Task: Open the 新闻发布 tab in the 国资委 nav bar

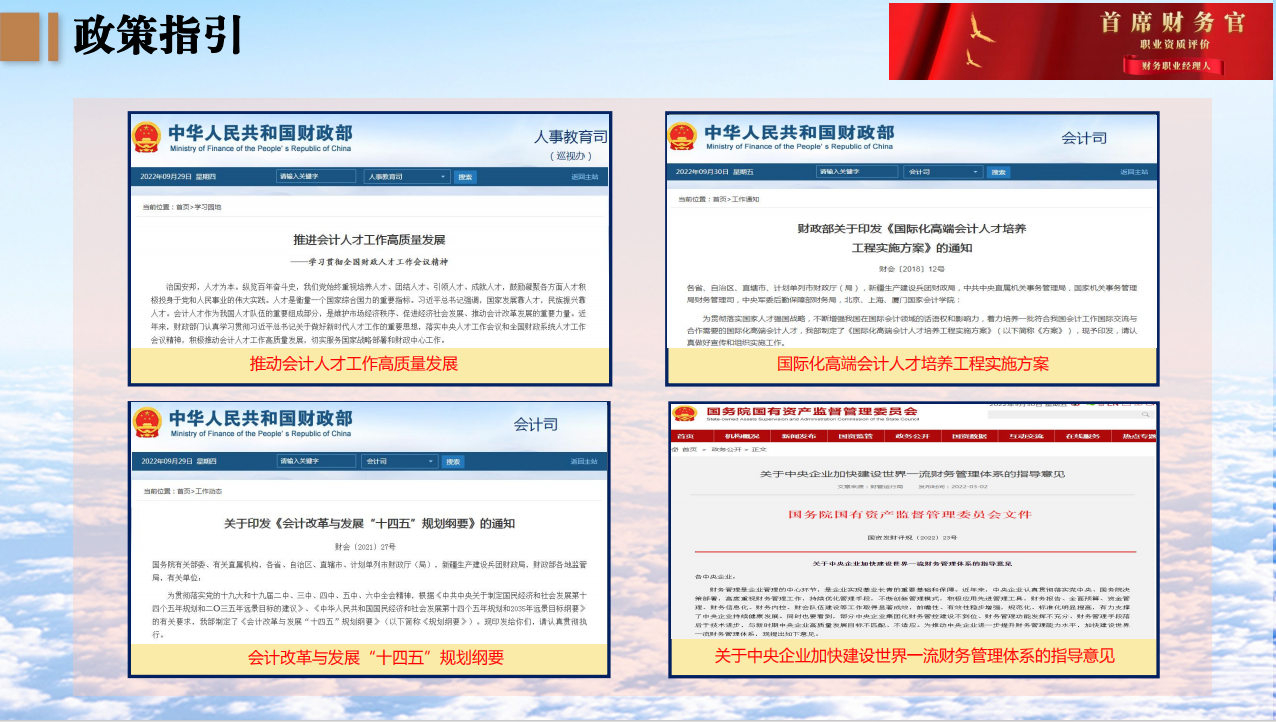Action: (799, 437)
